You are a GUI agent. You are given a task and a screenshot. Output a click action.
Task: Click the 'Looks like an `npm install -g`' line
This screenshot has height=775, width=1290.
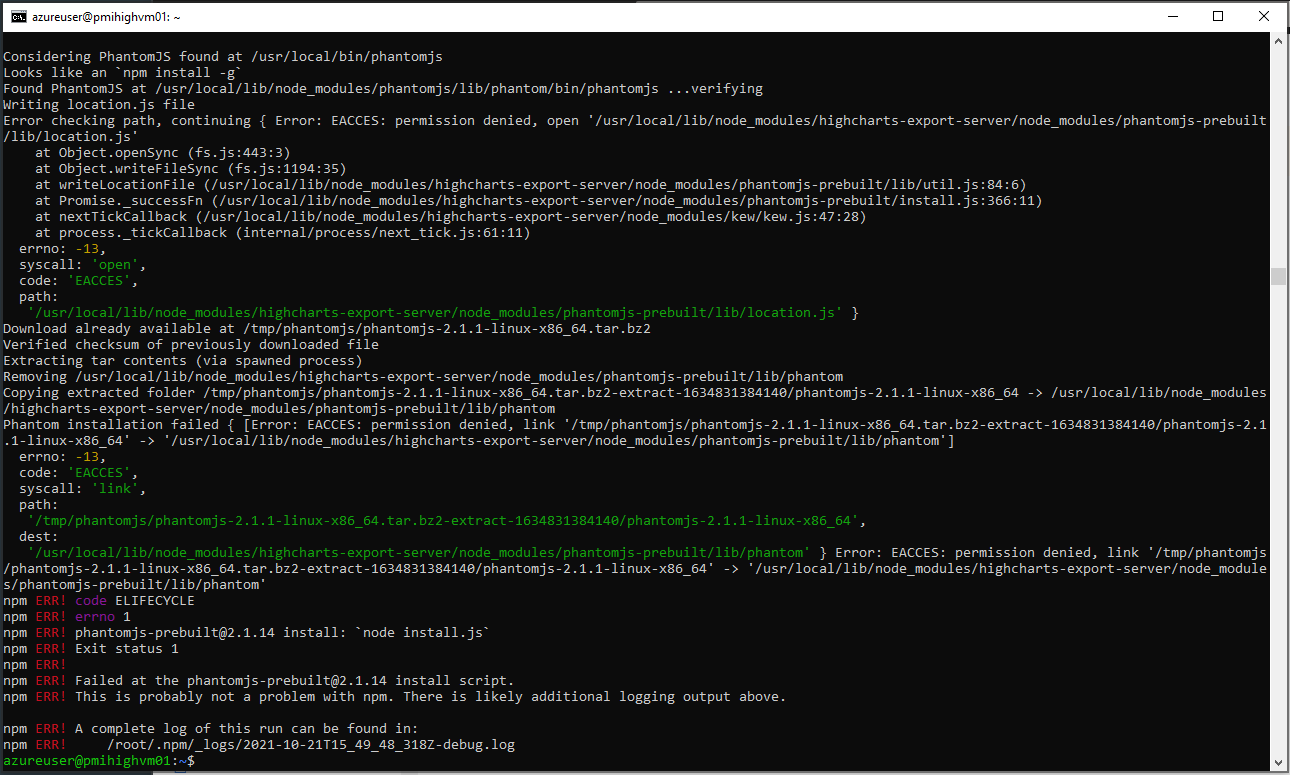click(x=123, y=73)
